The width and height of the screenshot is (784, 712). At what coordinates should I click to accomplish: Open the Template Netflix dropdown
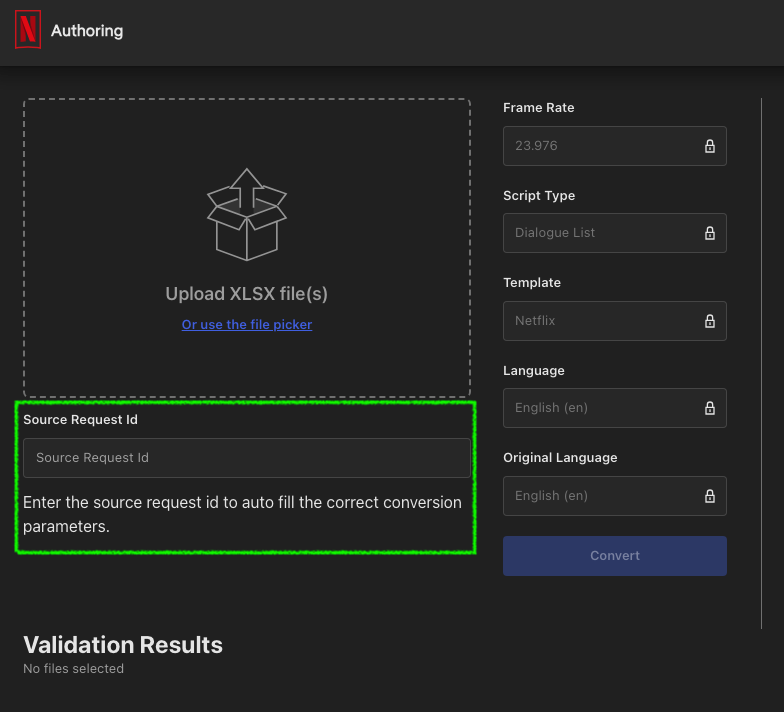(614, 321)
